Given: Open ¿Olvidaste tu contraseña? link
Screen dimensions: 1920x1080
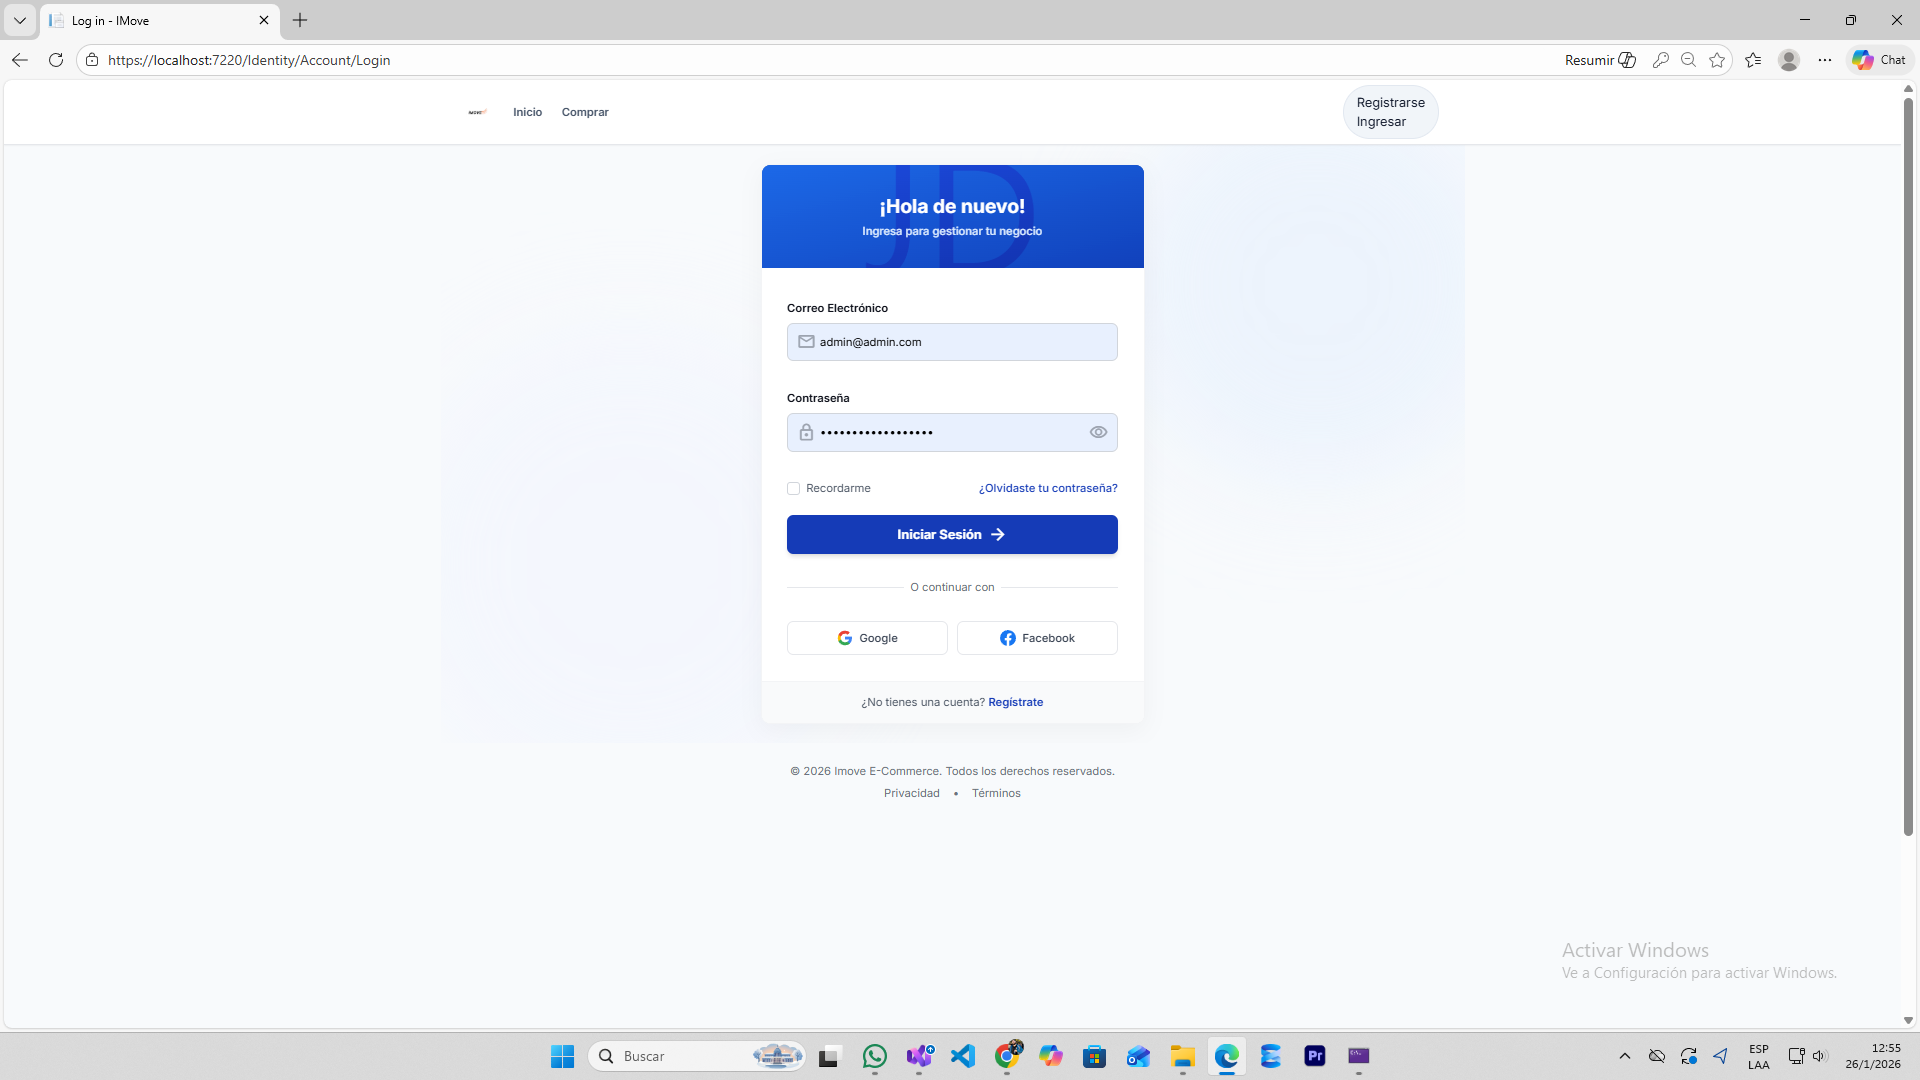Looking at the screenshot, I should pos(1047,488).
